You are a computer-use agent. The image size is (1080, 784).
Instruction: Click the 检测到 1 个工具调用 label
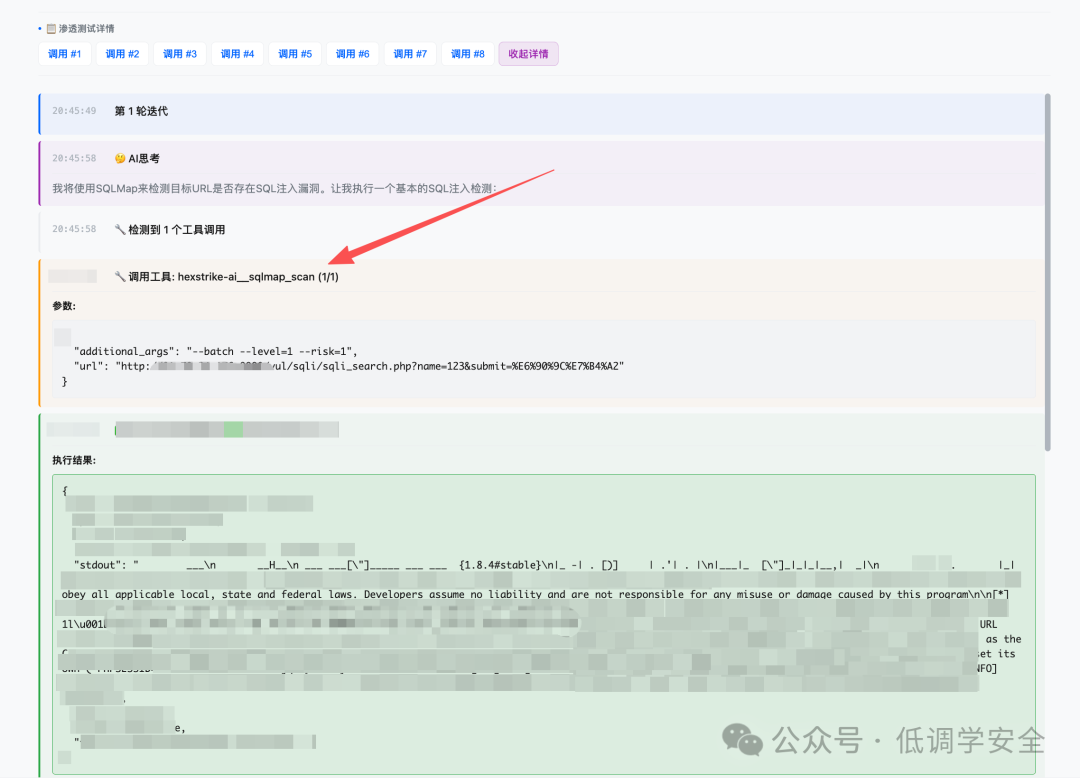[177, 229]
